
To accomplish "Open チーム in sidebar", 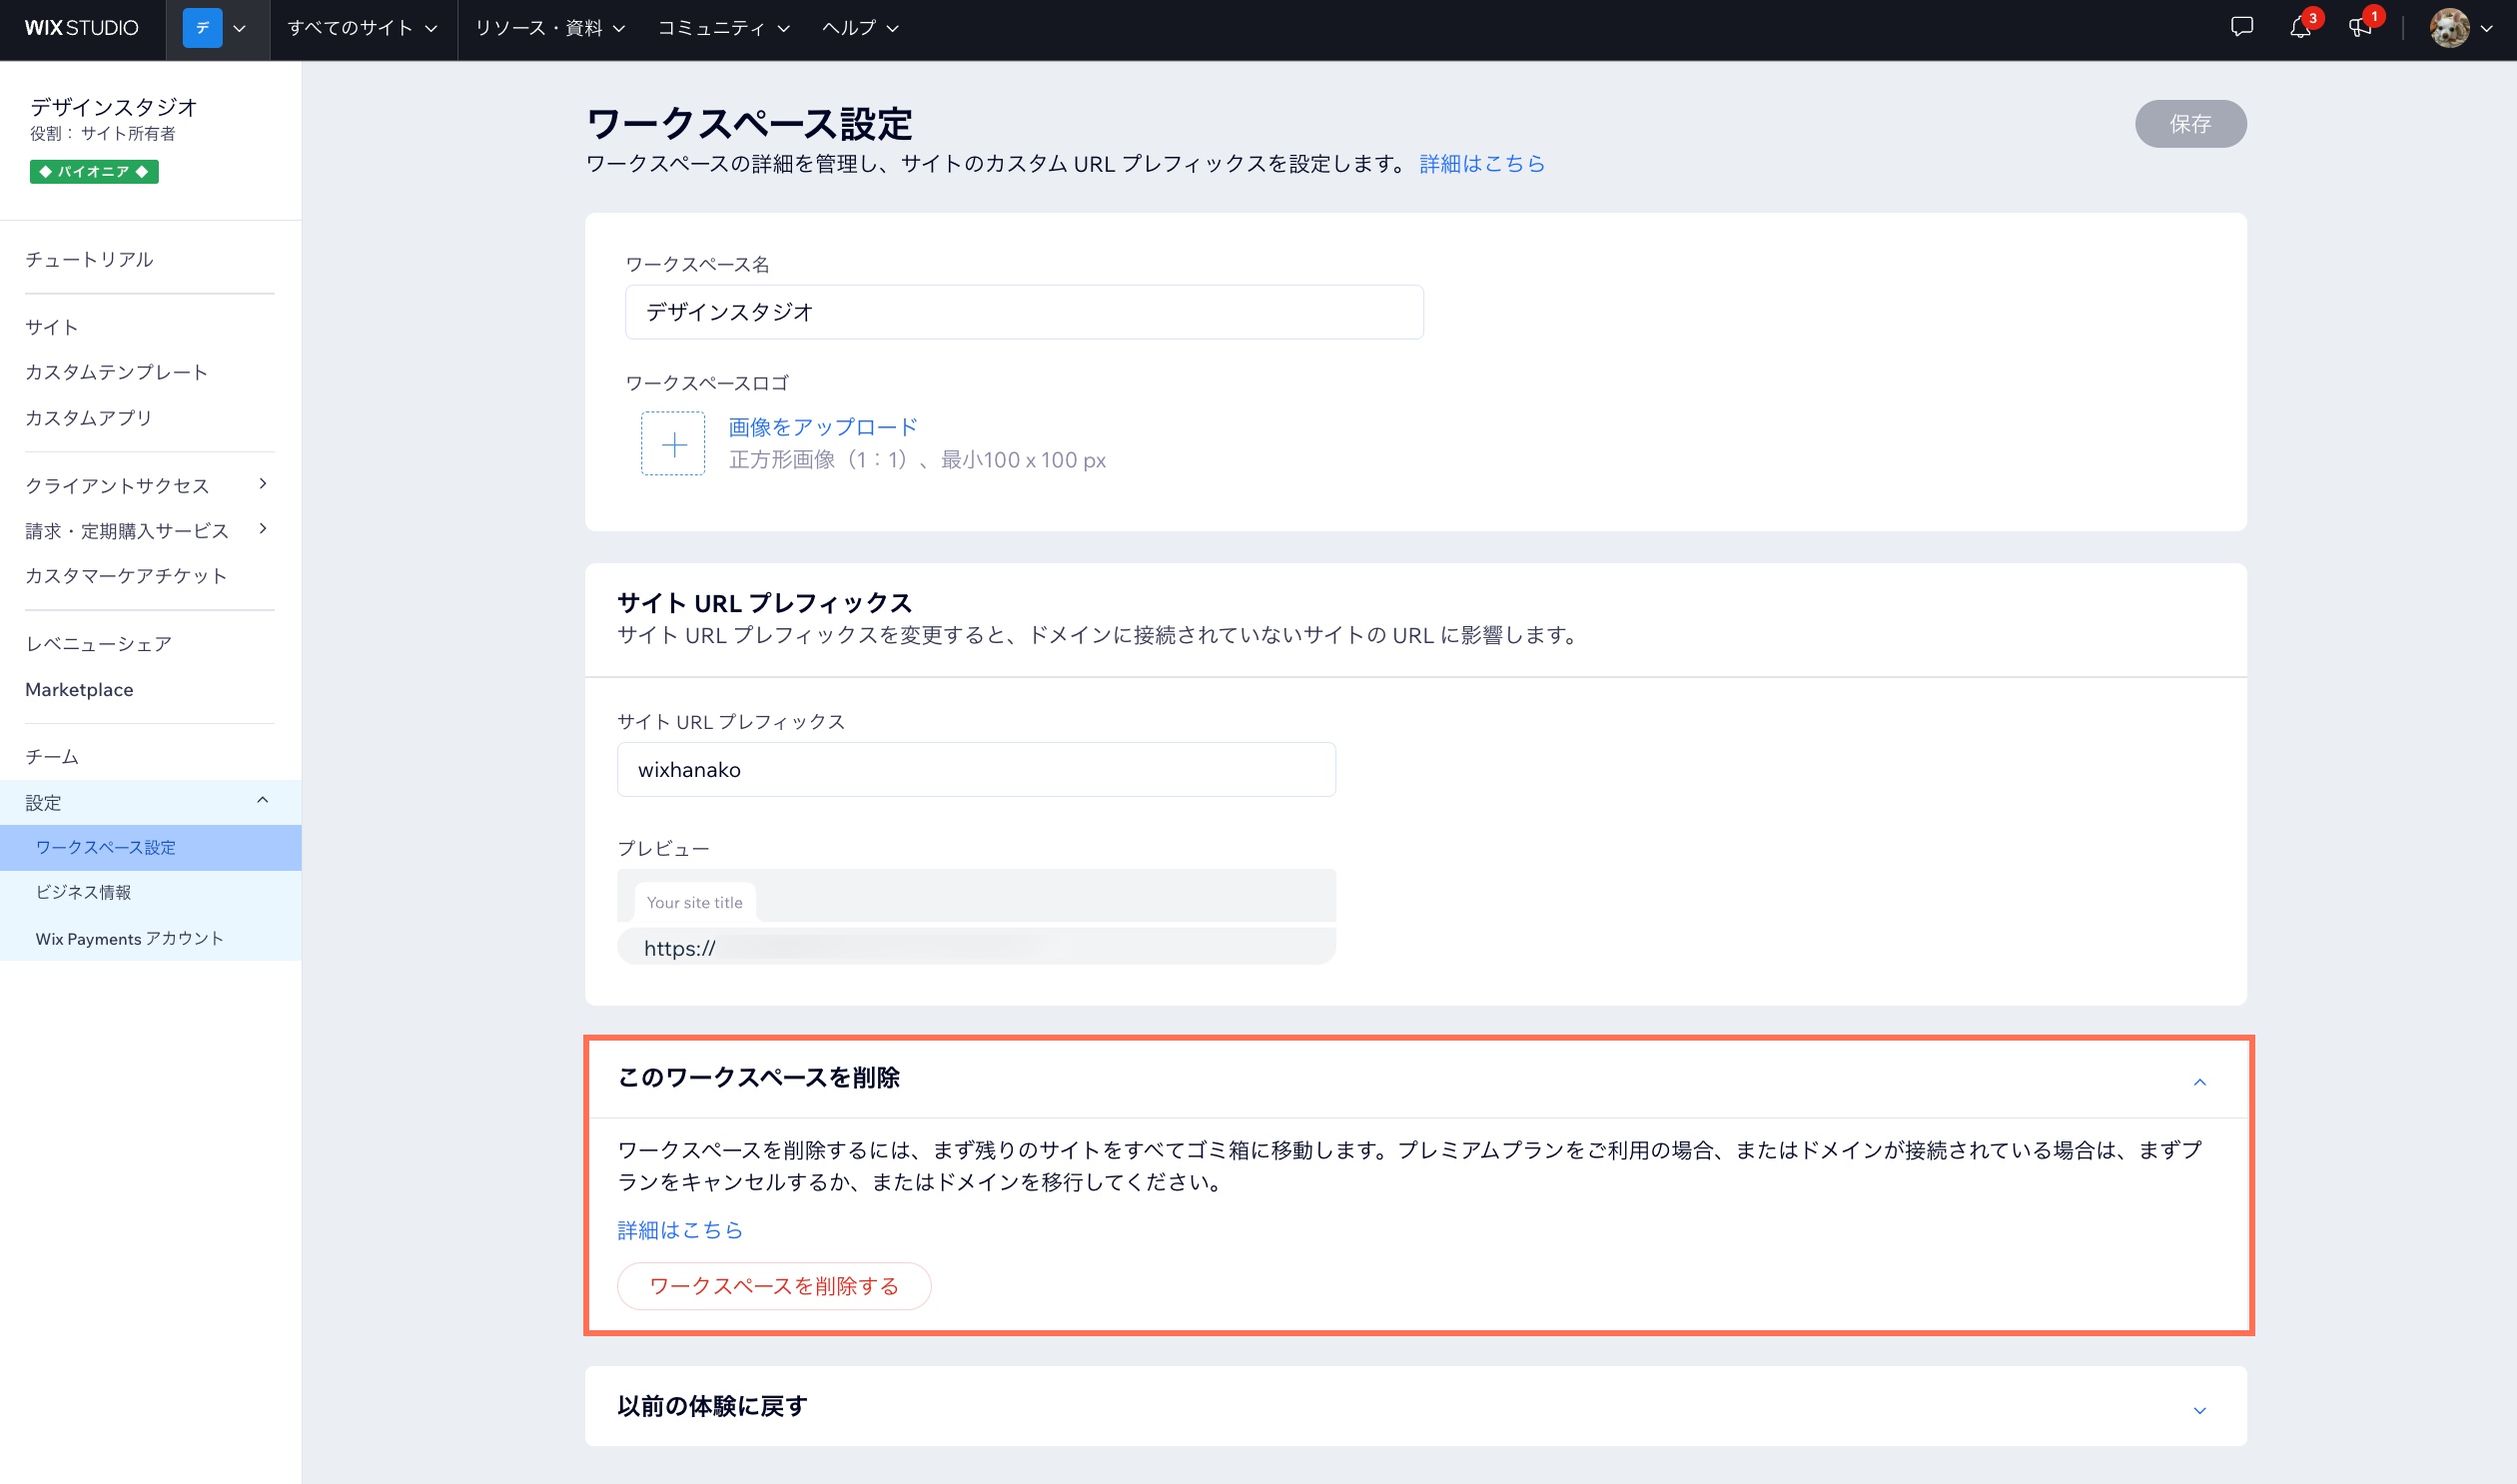I will [x=52, y=757].
